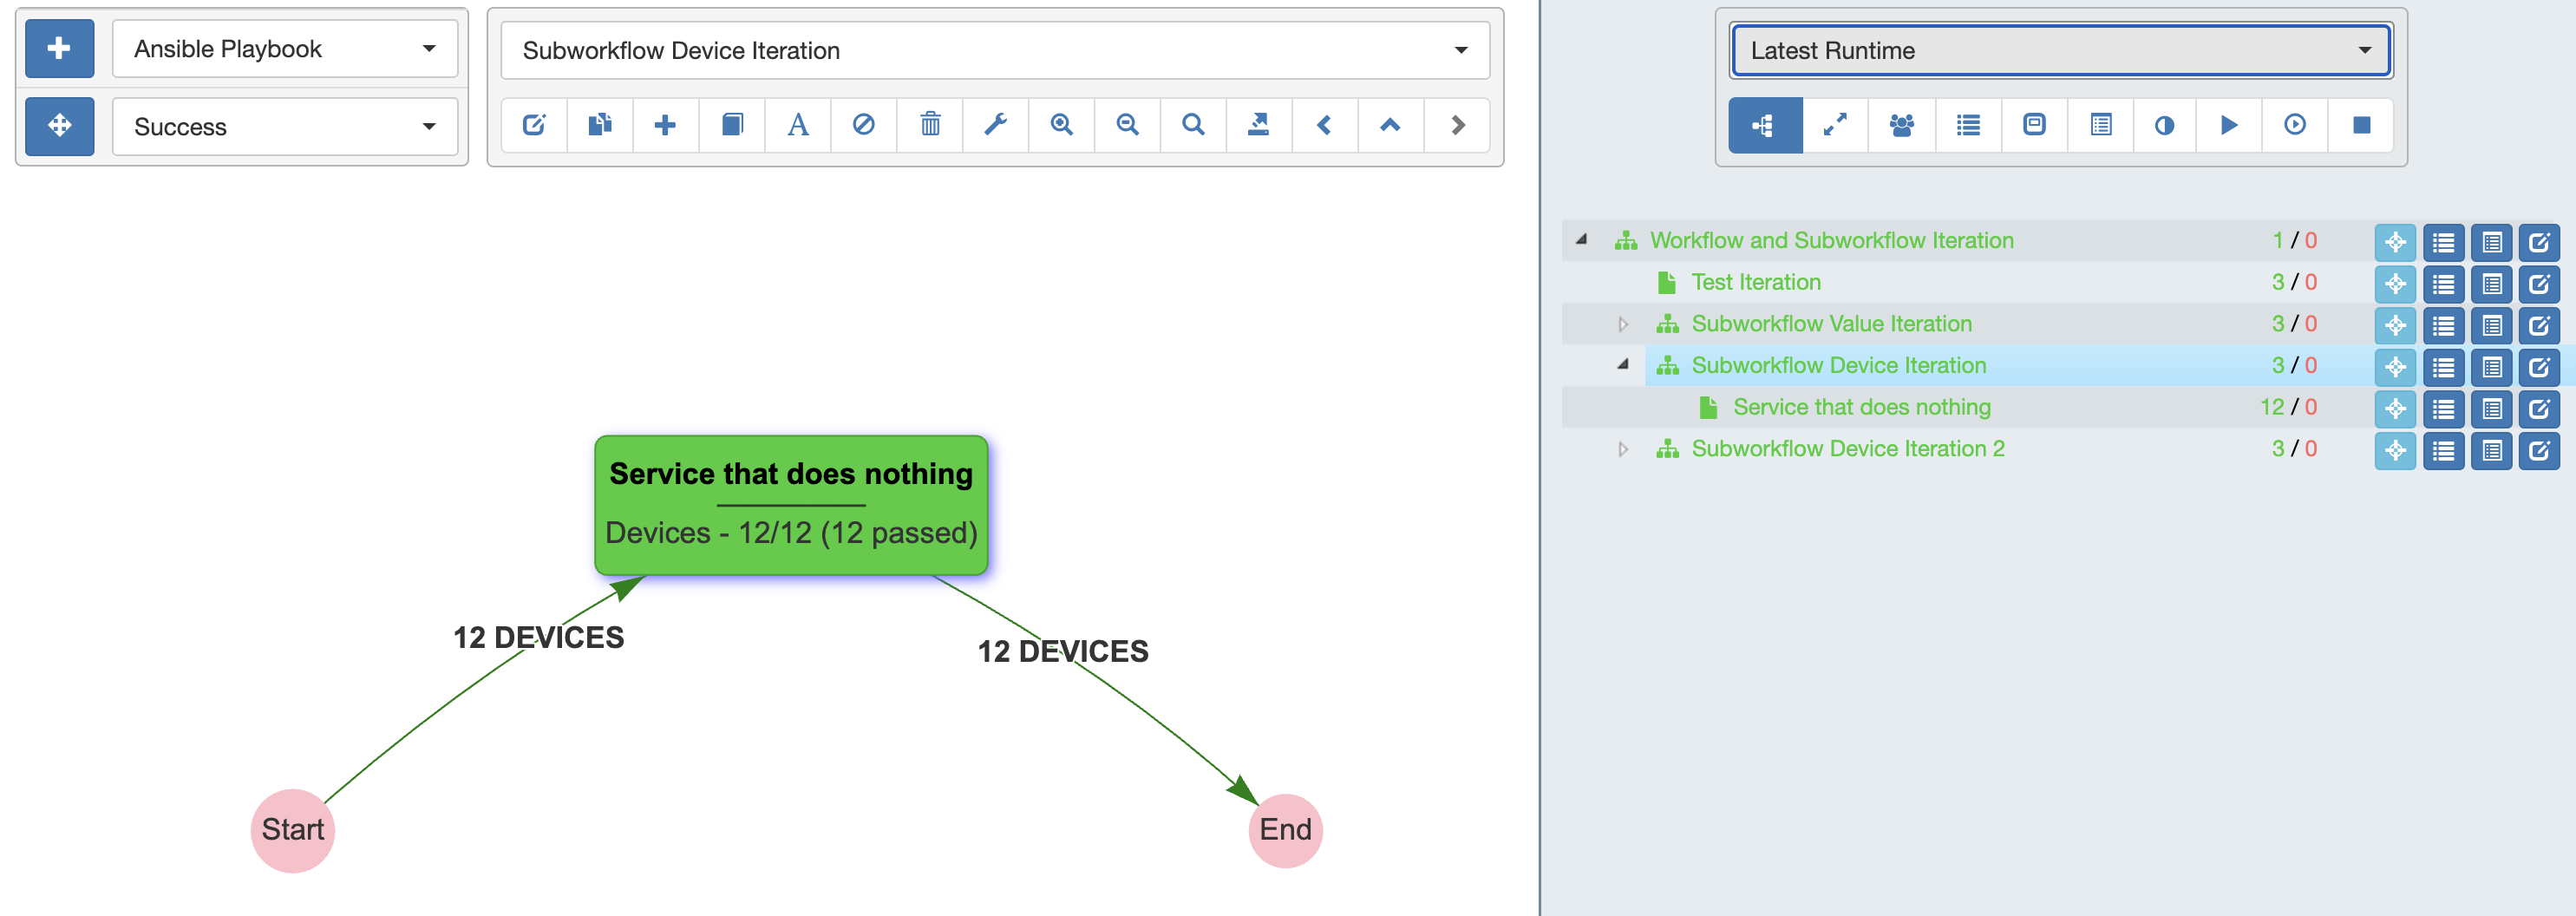Click the 1 / 0 count for Workflow and Subworkflow Iteration

2294,240
